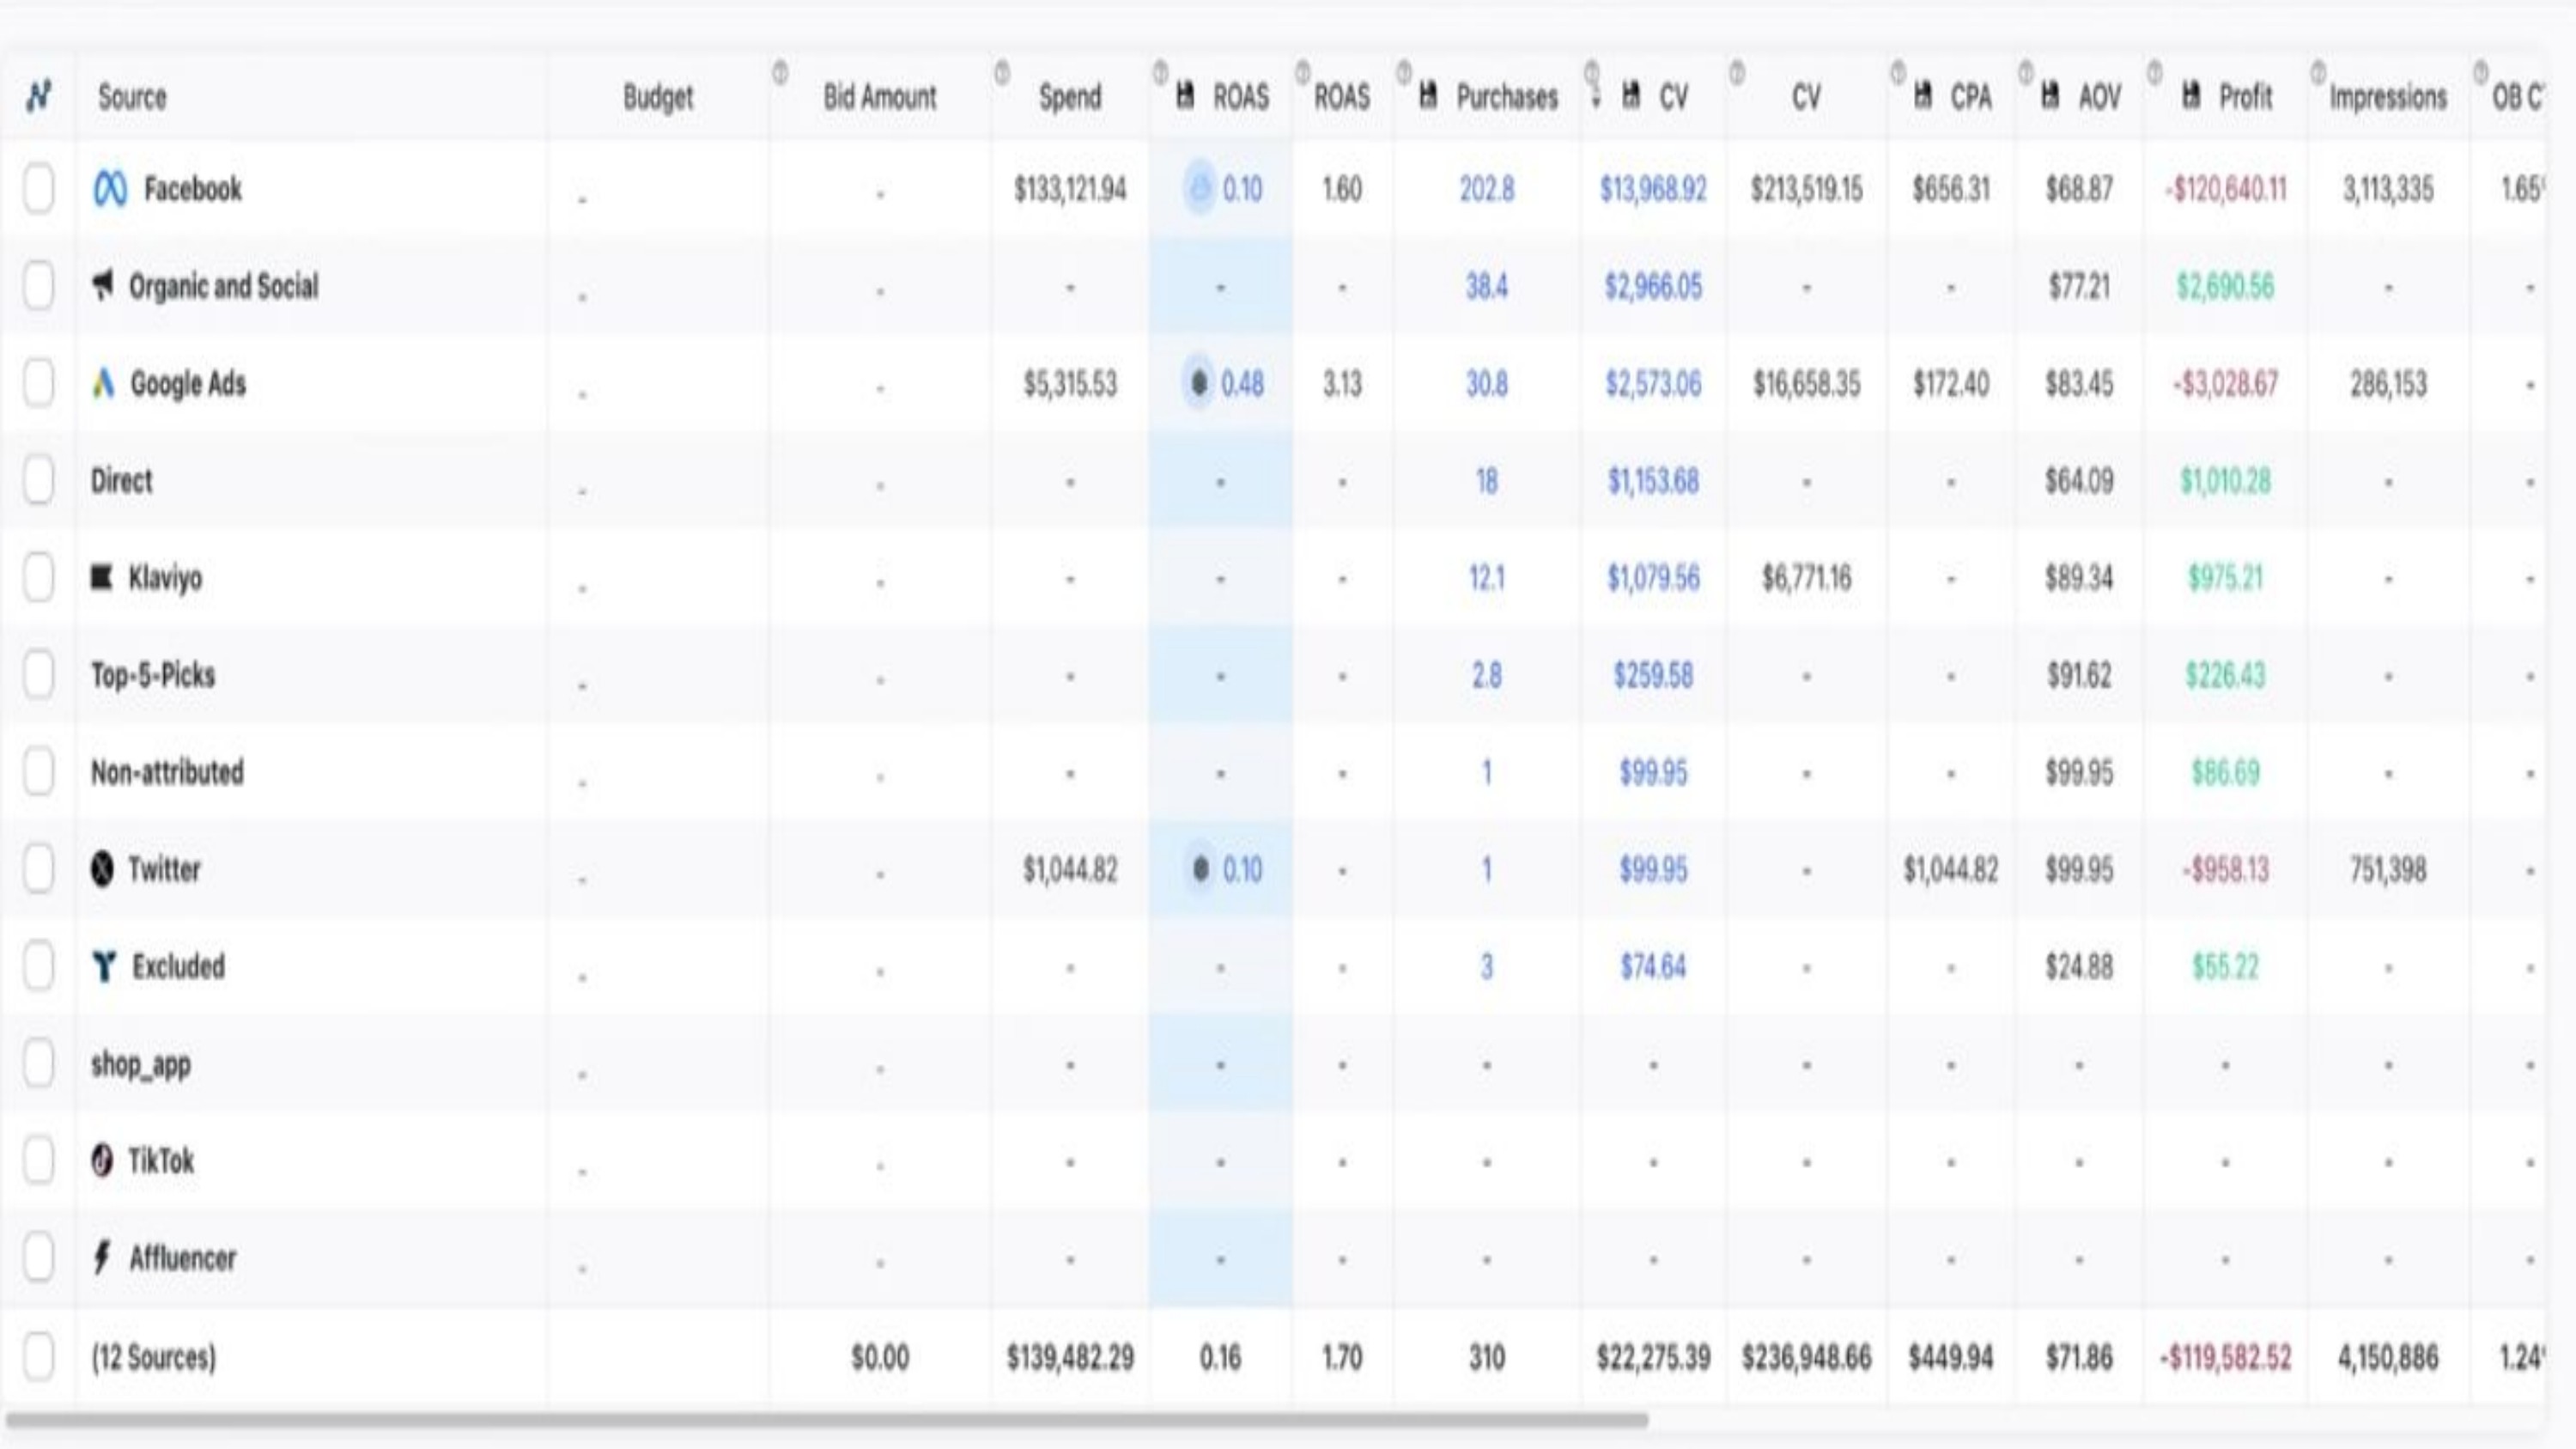Sort by the Purchases column header

[1507, 97]
